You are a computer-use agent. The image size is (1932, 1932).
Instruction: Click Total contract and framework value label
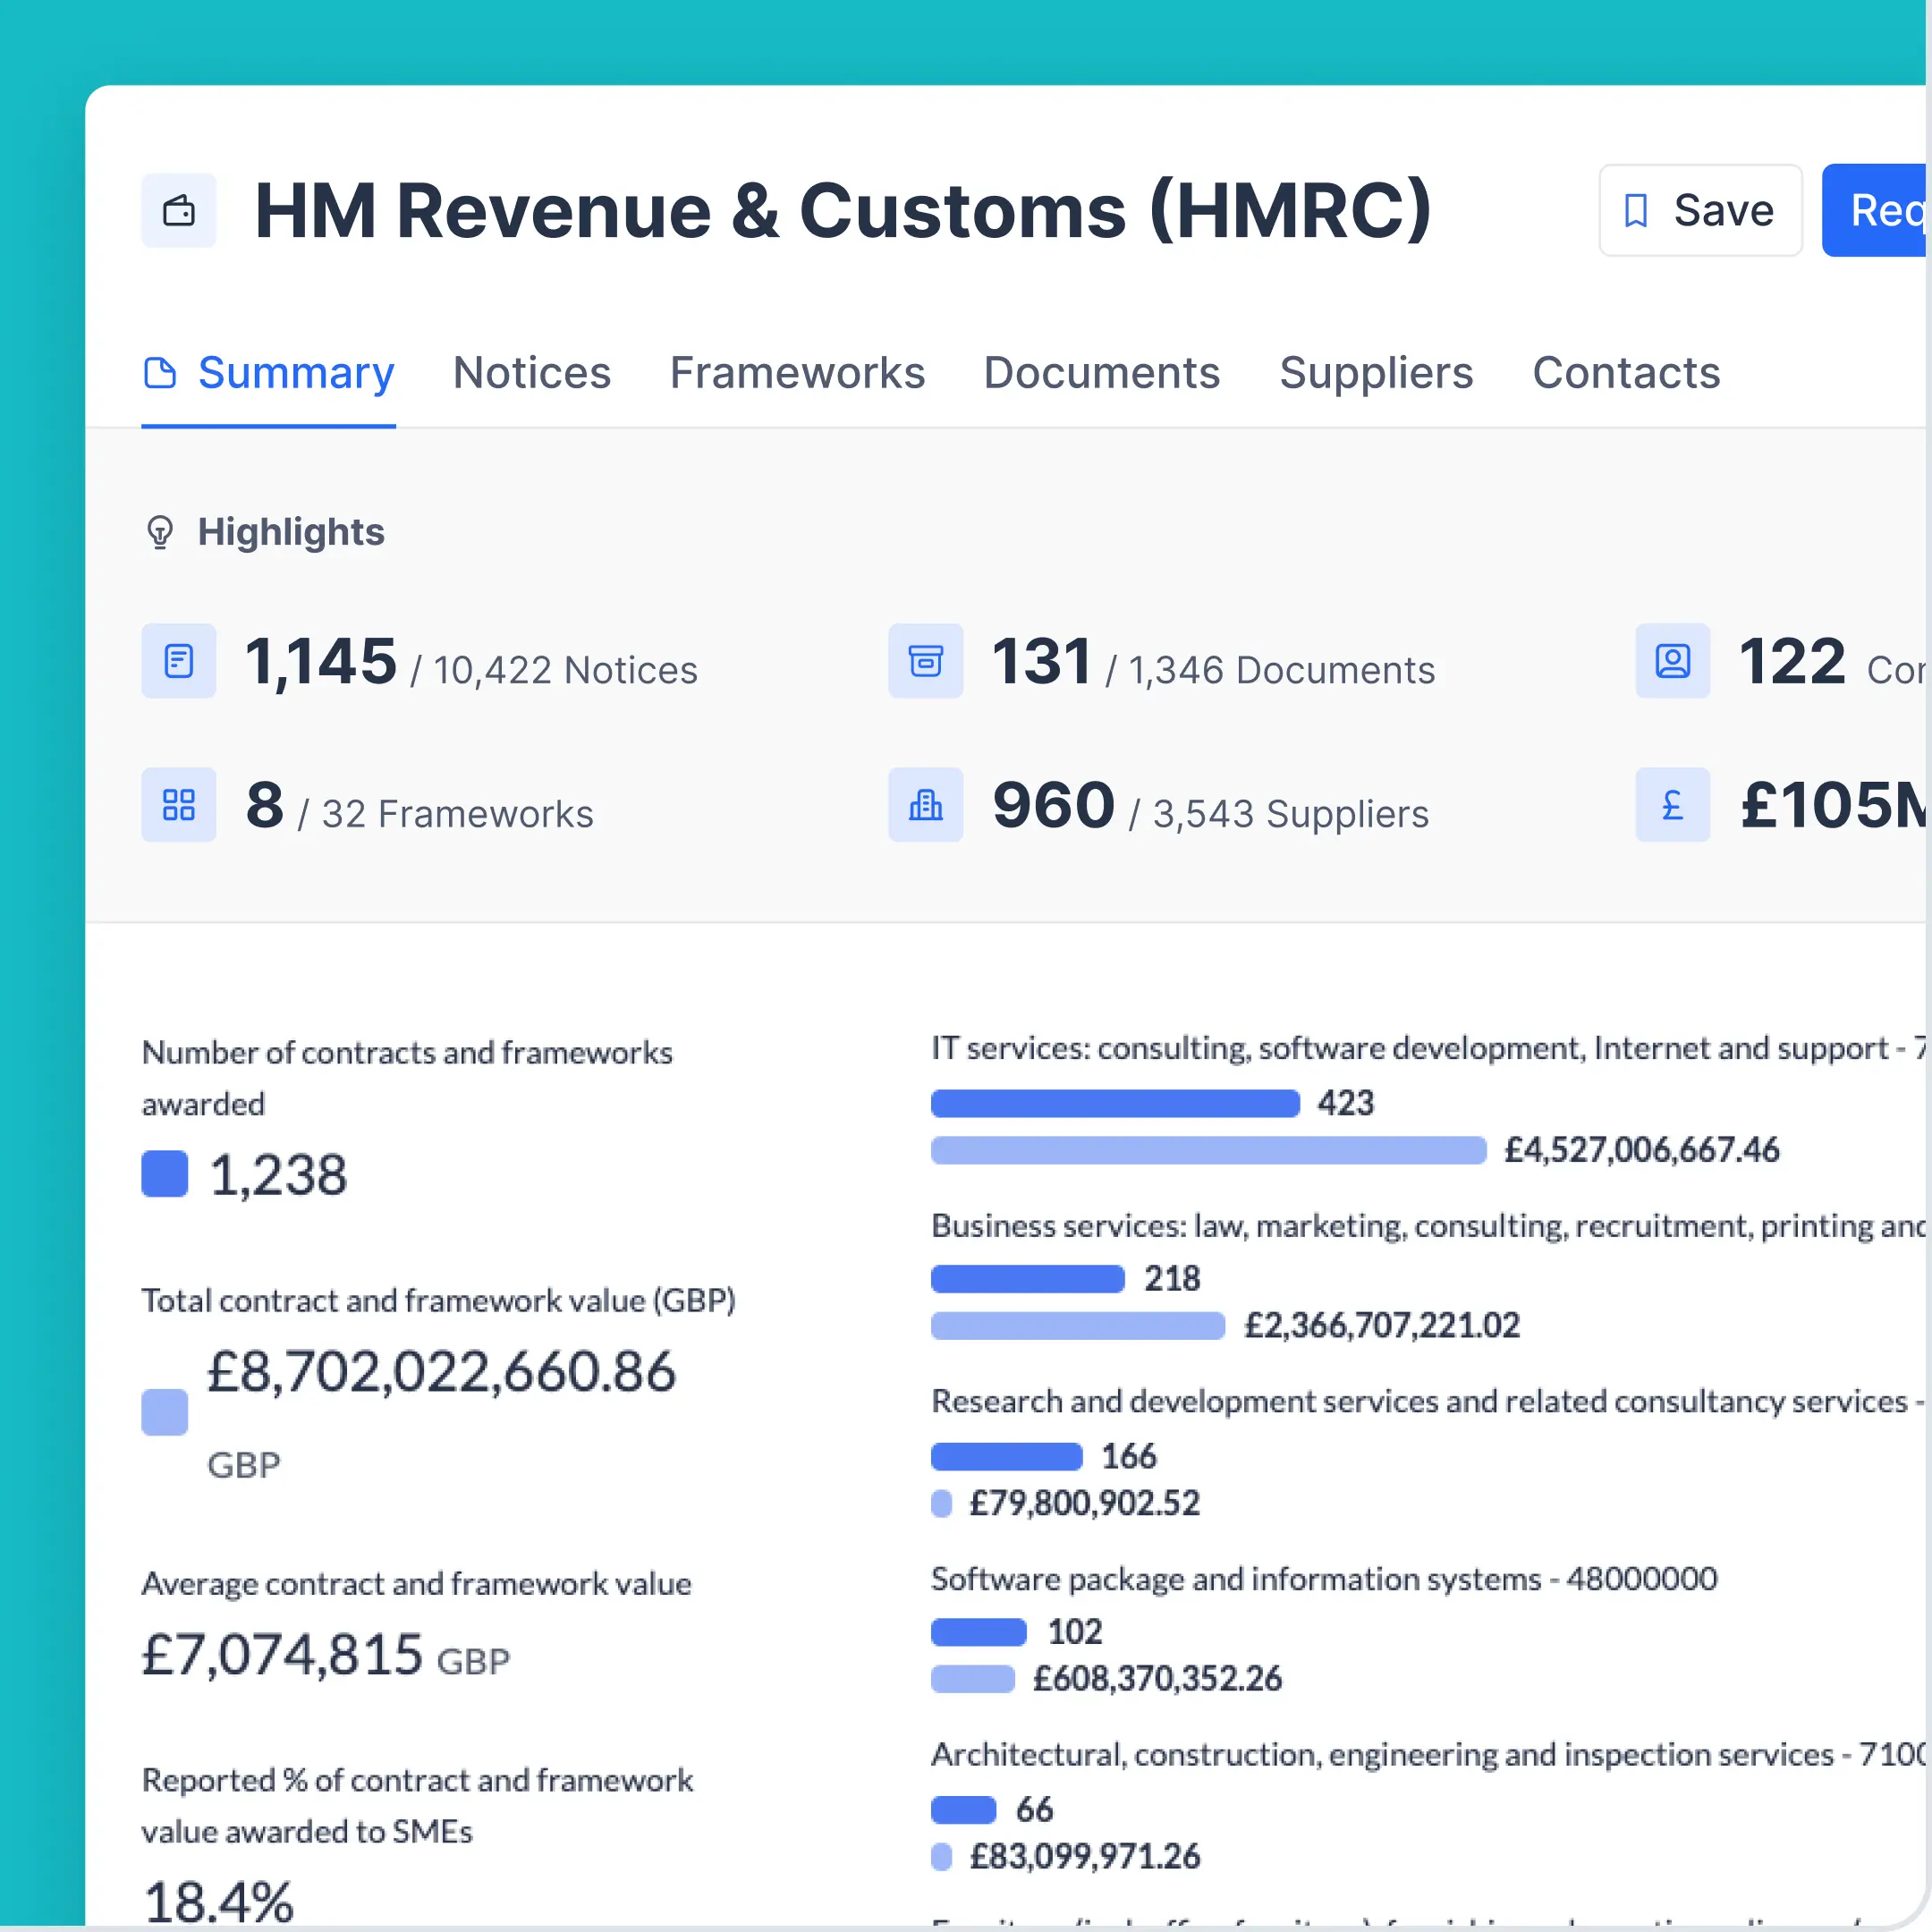pos(439,1301)
